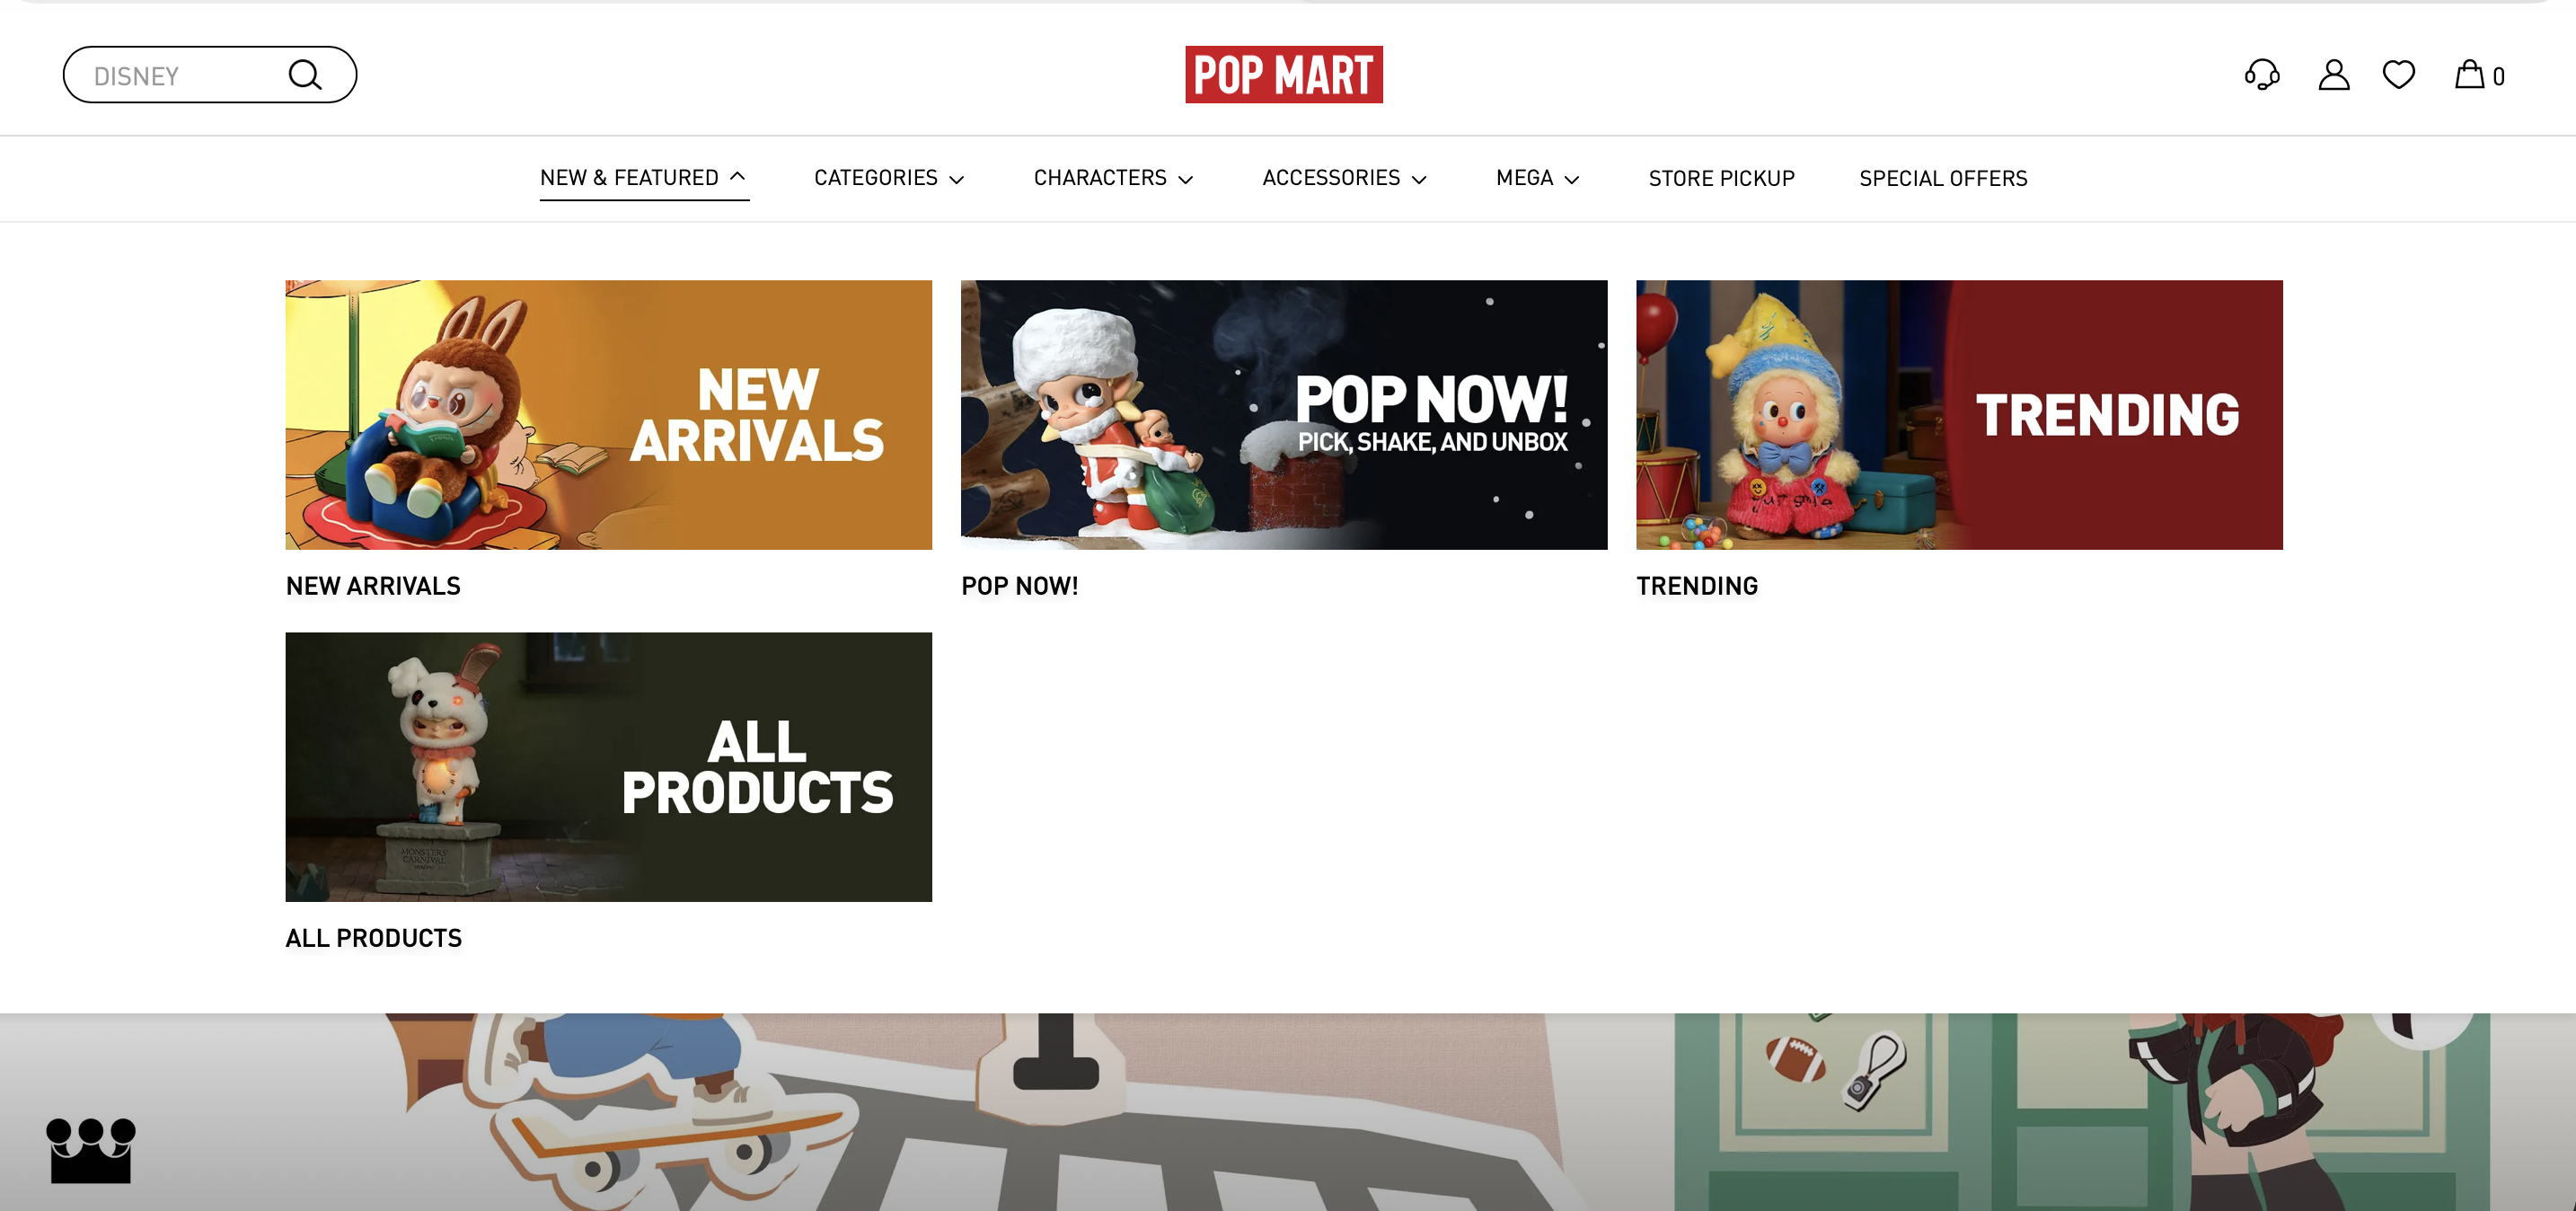This screenshot has width=2576, height=1211.
Task: Expand the CATEGORIES dropdown
Action: coord(889,178)
